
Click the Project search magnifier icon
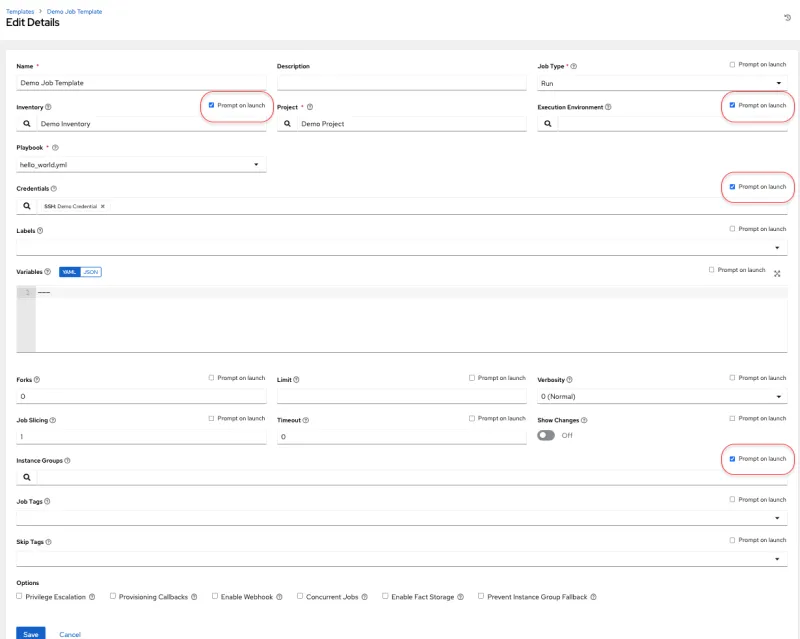click(287, 124)
